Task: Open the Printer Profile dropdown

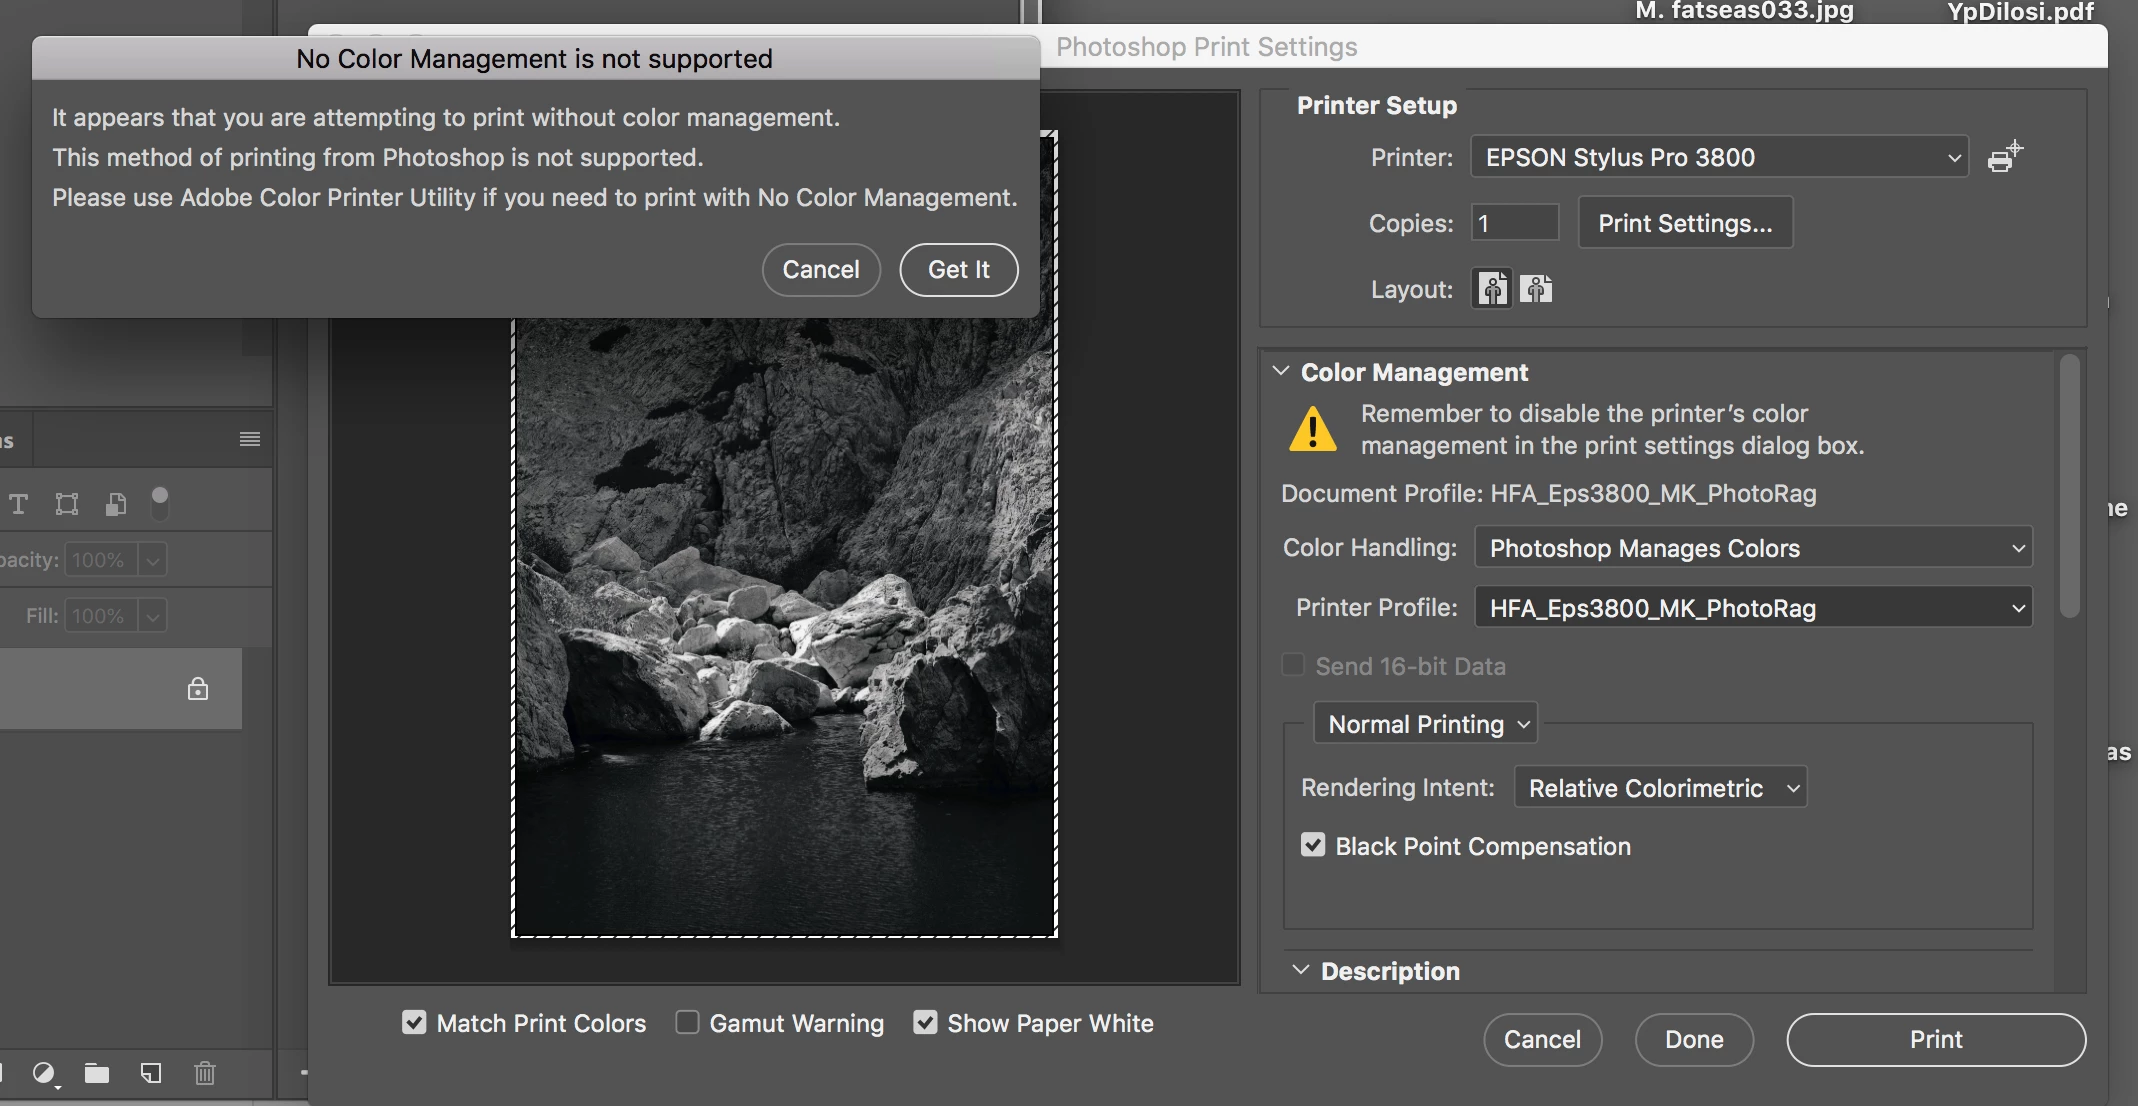Action: coord(1753,608)
